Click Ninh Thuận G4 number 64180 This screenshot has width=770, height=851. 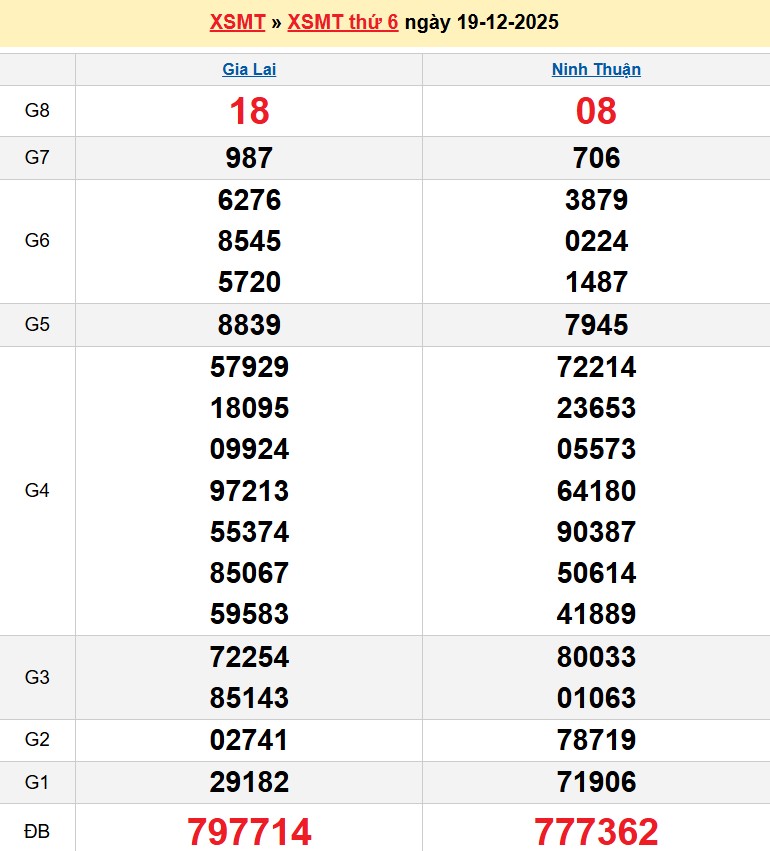(596, 491)
